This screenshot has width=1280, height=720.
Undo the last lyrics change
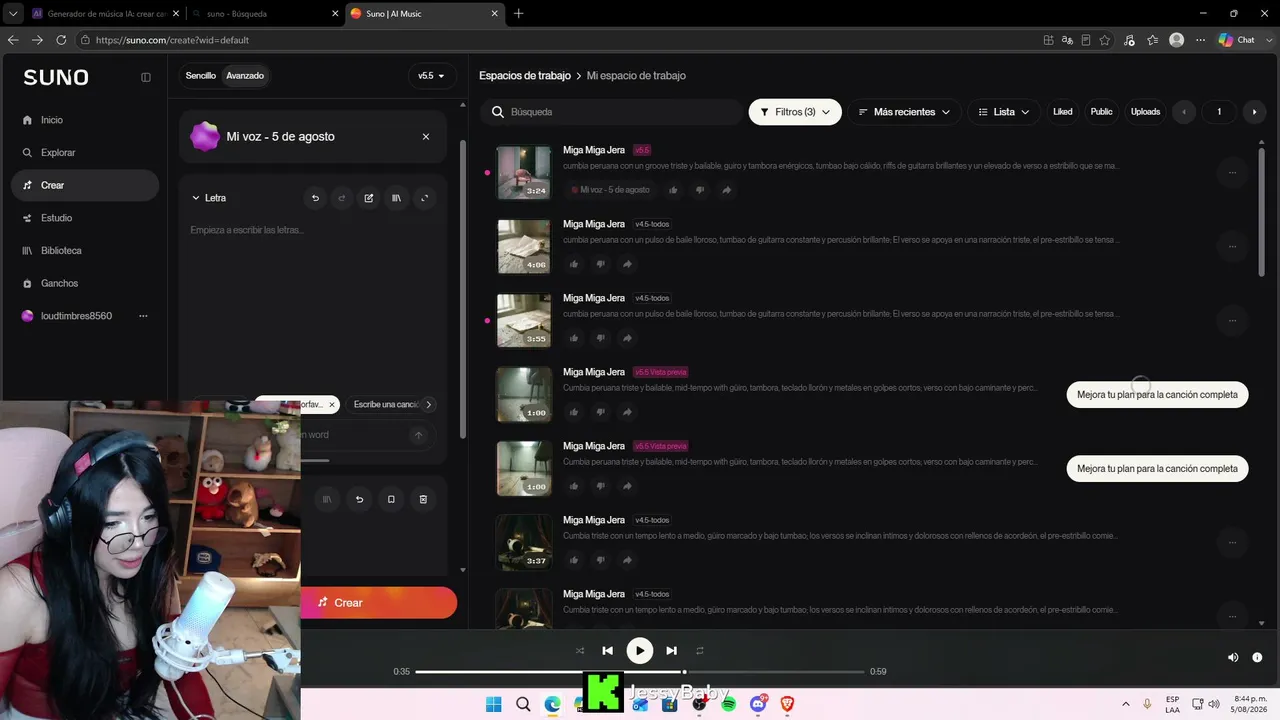[x=315, y=198]
